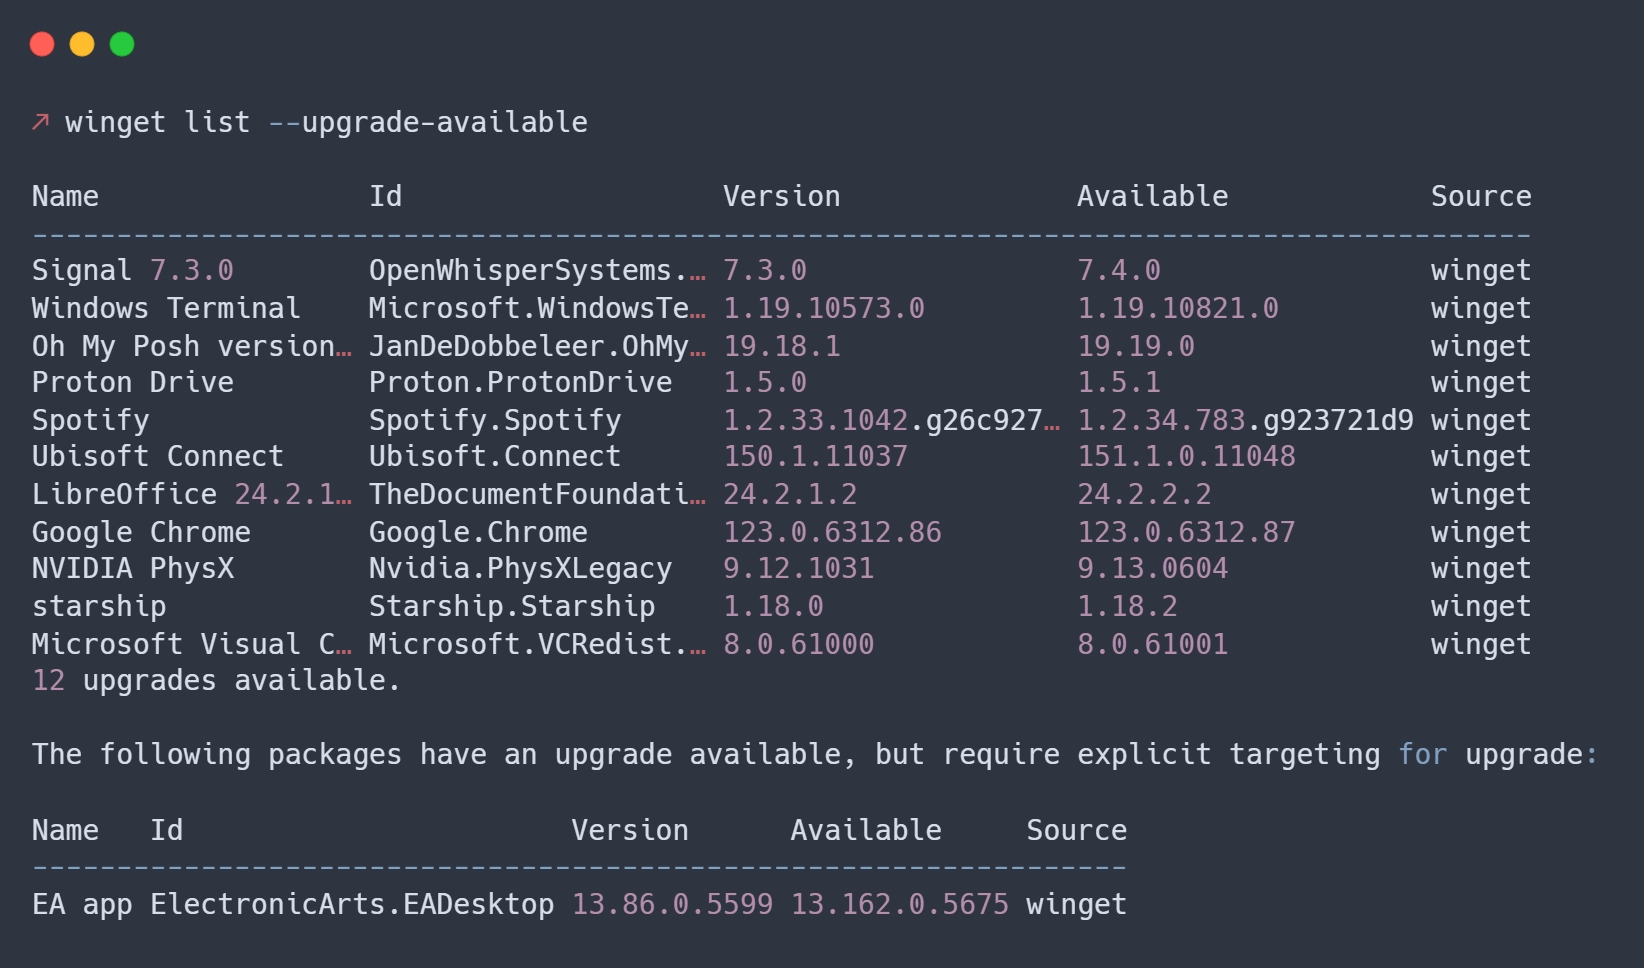The image size is (1644, 968).
Task: Click the 'EA app' name cell
Action: point(82,904)
